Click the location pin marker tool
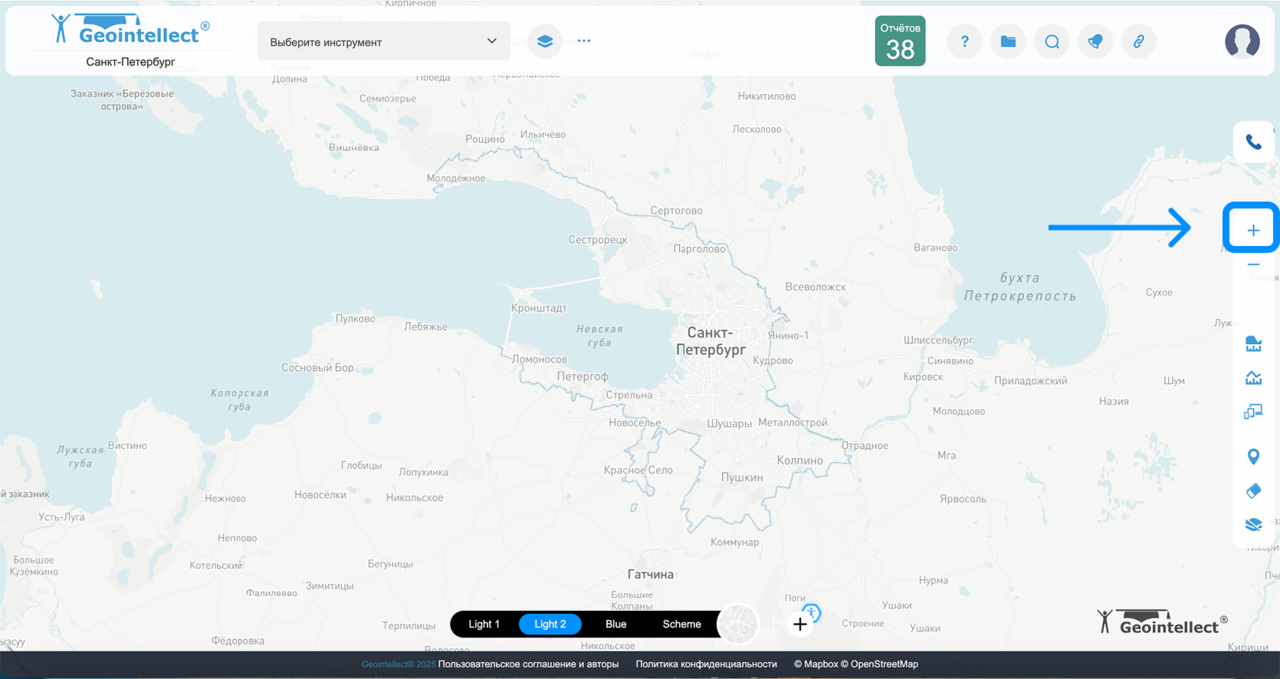The image size is (1280, 679). (1253, 457)
